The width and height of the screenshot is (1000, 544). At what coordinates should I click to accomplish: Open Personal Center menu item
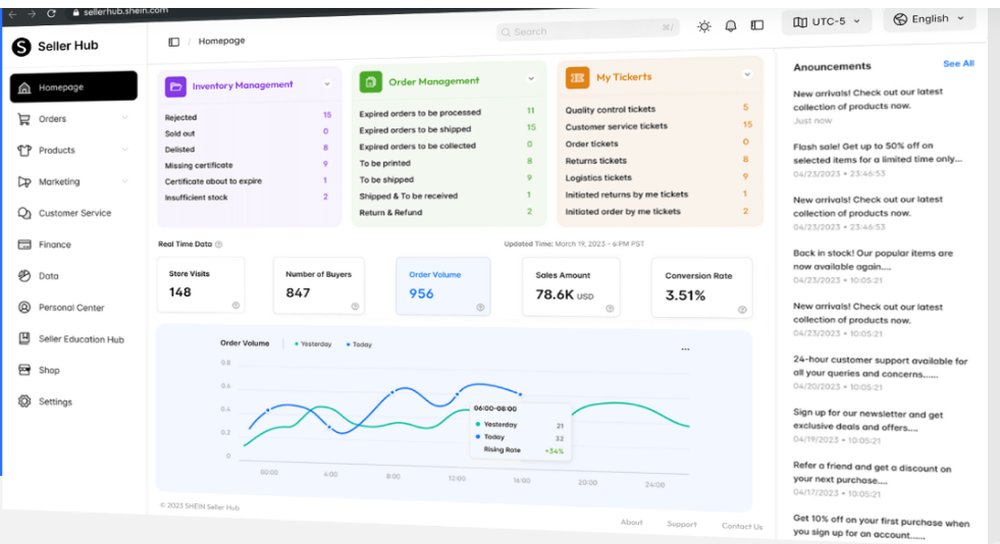pos(73,307)
